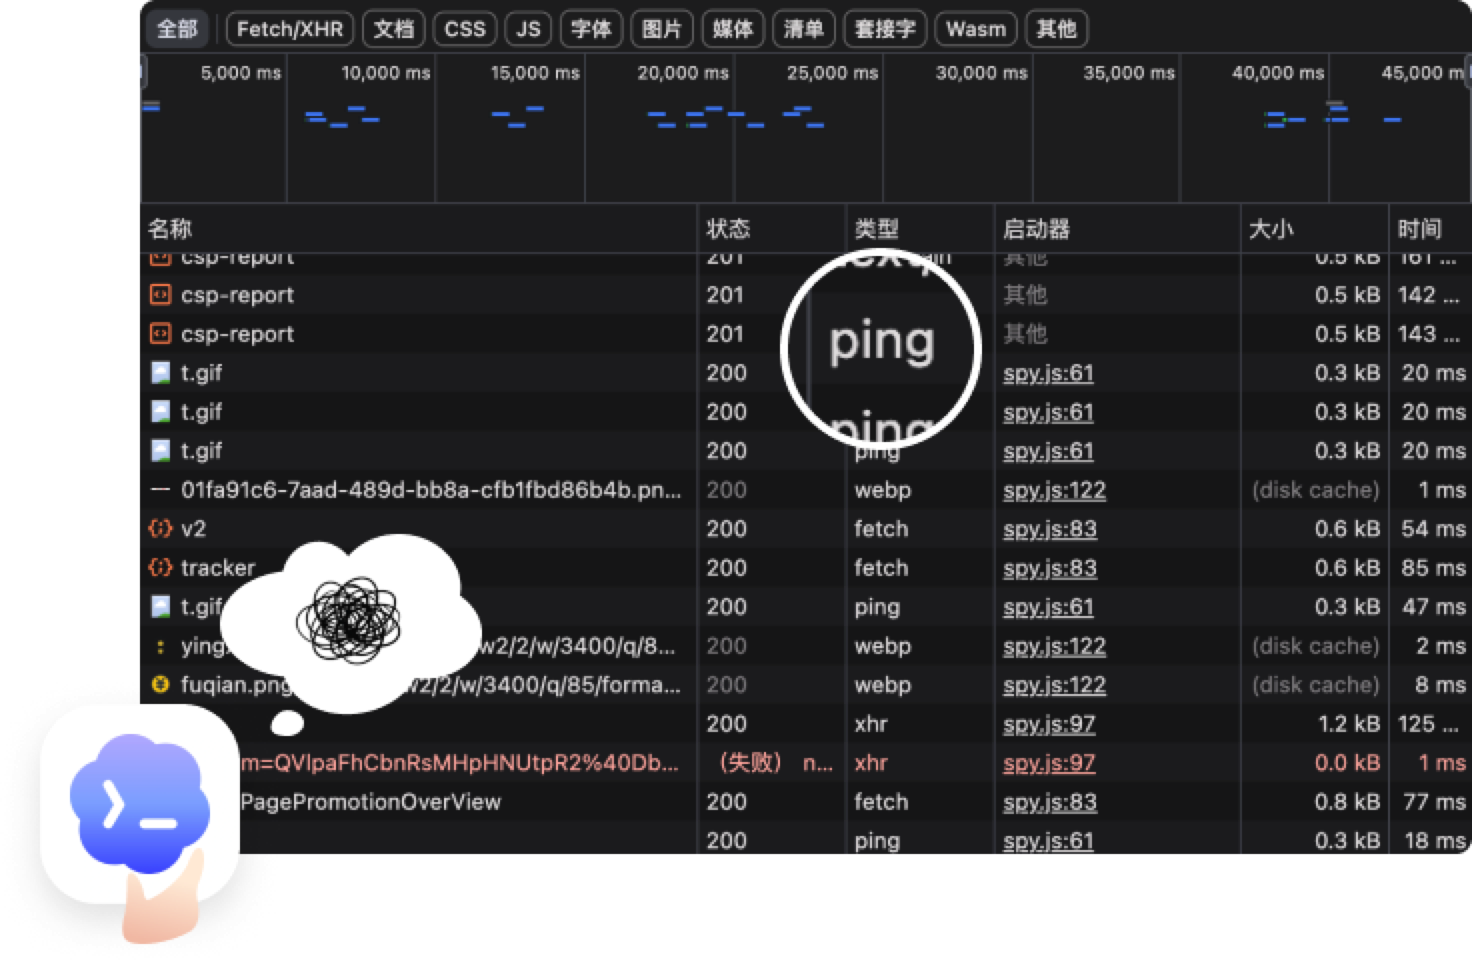Viewport: 1472px width, 960px height.
Task: Open the spy.js:122 link in the 01fa91c6 row
Action: (1054, 490)
